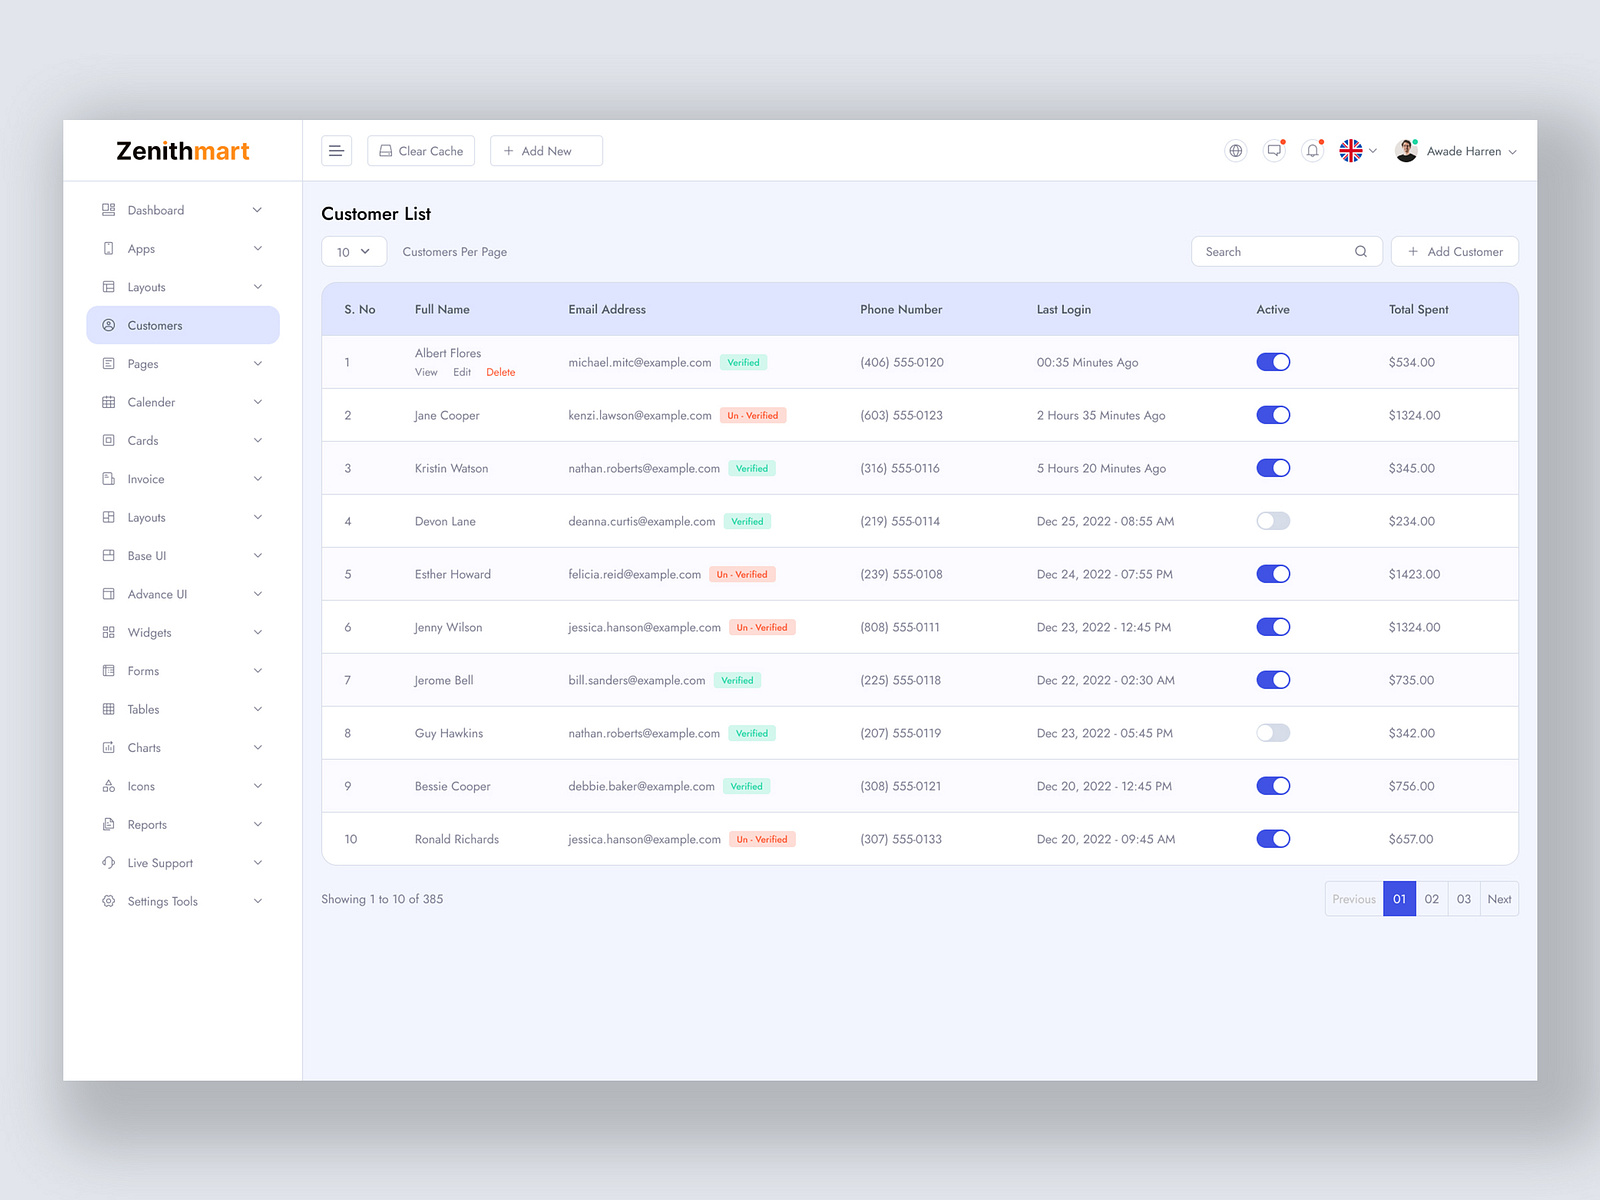
Task: Enable the Active toggle for Devon Lane
Action: click(1273, 520)
